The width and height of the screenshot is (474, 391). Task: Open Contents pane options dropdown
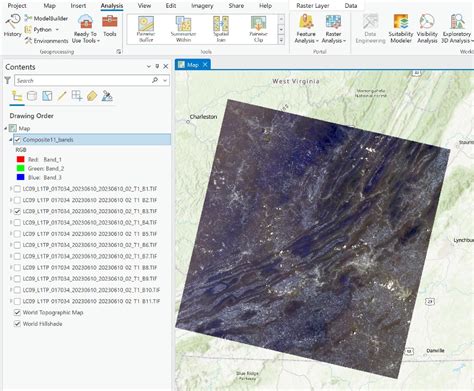coord(149,66)
